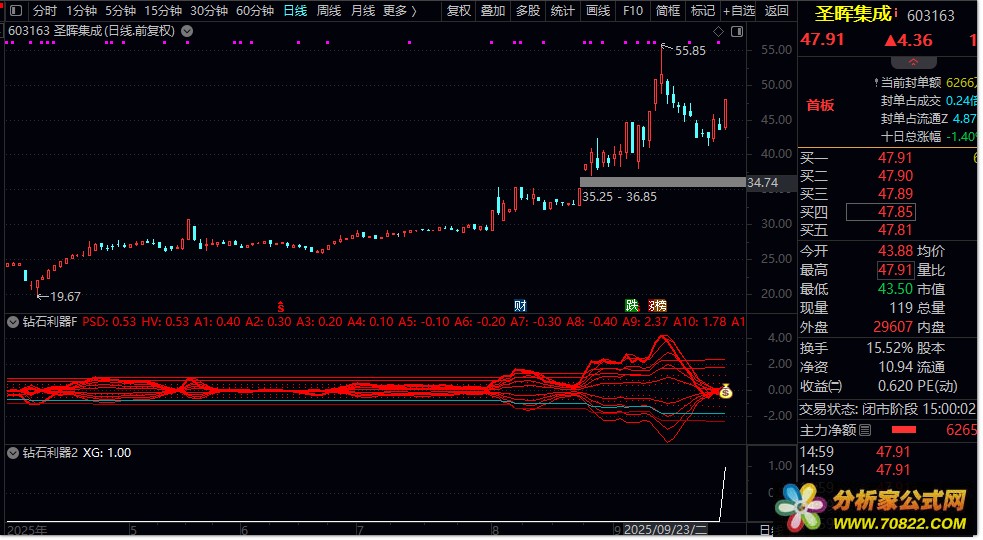Open dropdown next to 圣晖集成 chart title
This screenshot has width=983, height=540.
188,31
